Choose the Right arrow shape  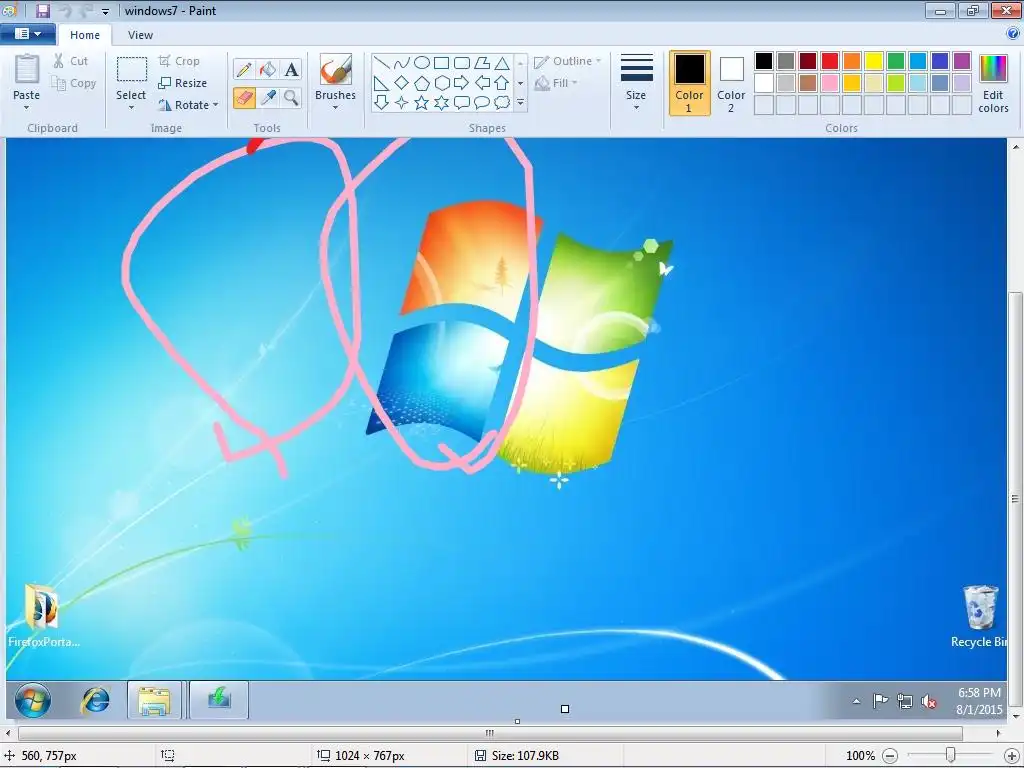[462, 83]
